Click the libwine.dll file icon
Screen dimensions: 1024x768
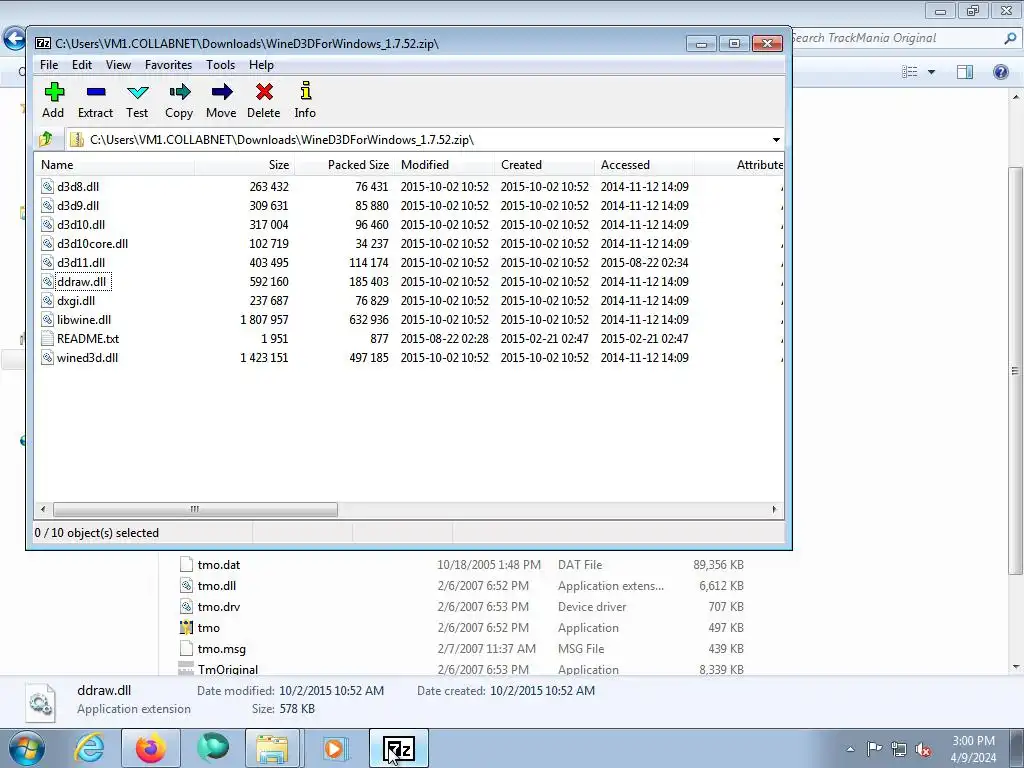tap(47, 320)
